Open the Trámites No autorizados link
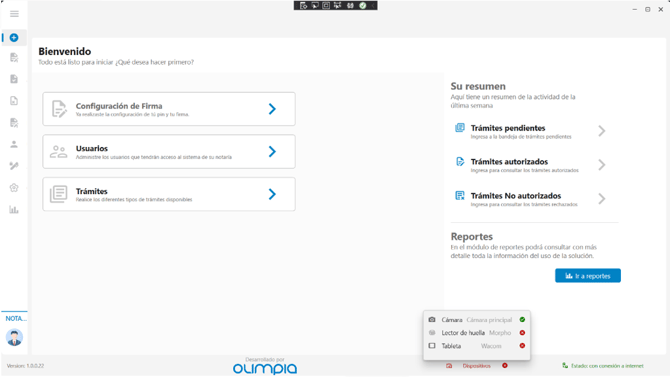670x377 pixels. click(516, 196)
